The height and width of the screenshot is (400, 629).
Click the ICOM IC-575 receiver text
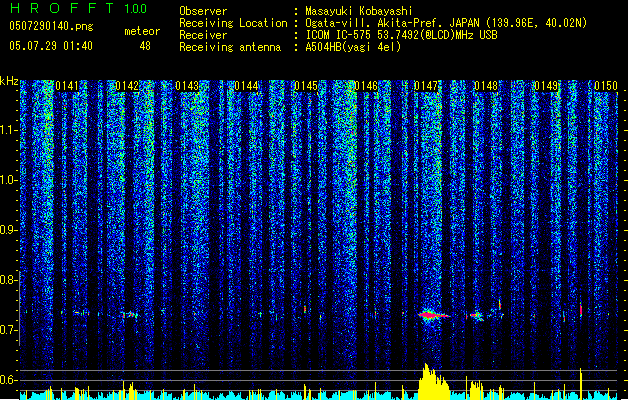point(401,35)
